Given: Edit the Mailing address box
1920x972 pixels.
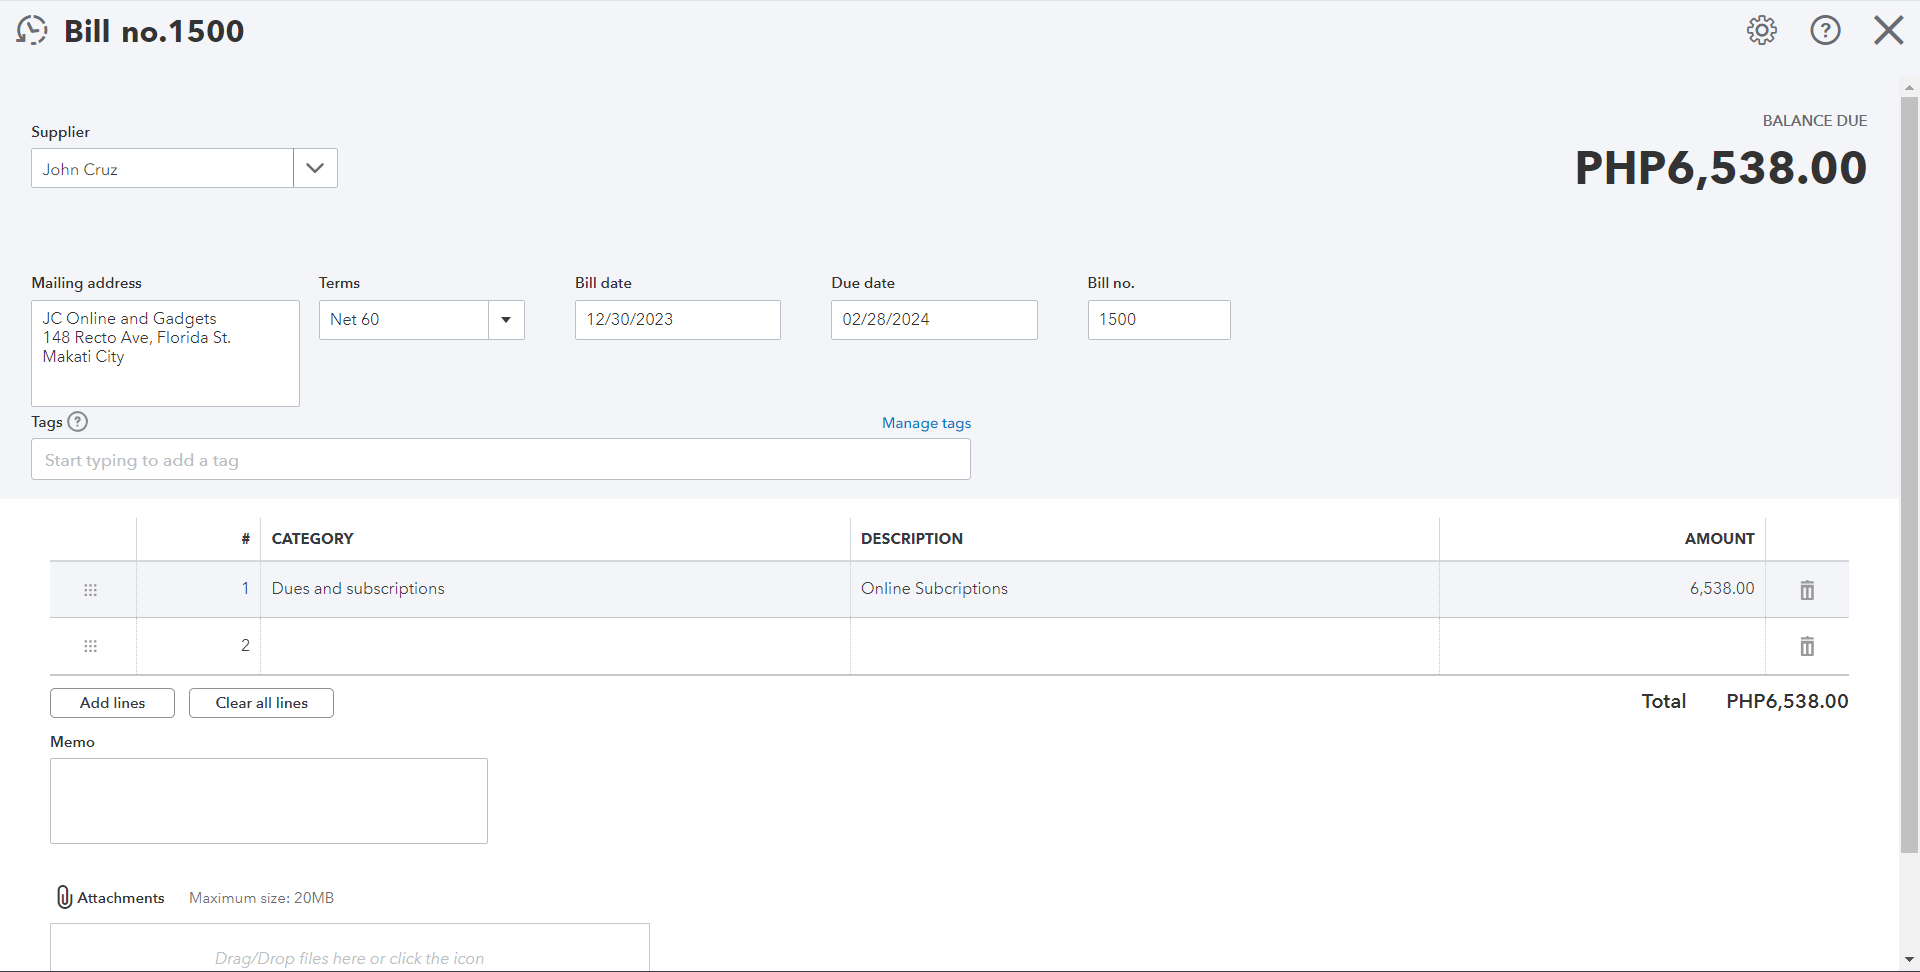Looking at the screenshot, I should pyautogui.click(x=165, y=353).
